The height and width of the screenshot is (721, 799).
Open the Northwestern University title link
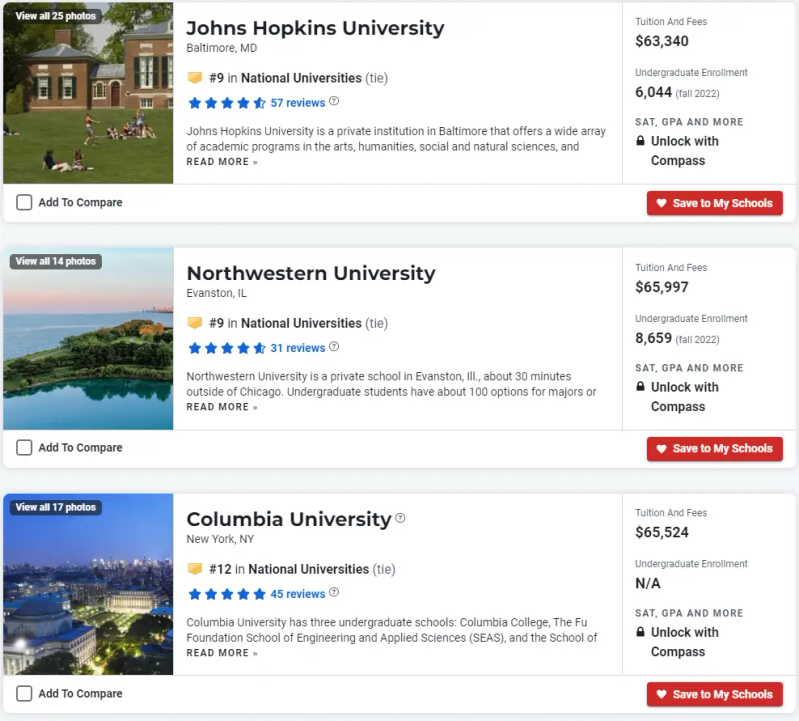(311, 273)
